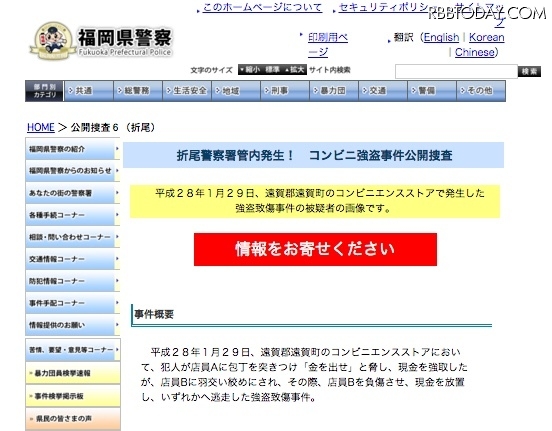Viewport: 552px width, 431px height.
Task: Open the 共通 category tab
Action: (89, 91)
